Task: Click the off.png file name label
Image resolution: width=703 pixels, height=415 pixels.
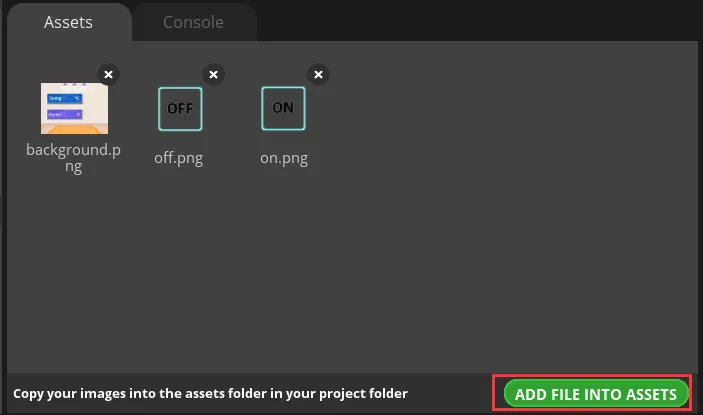Action: [178, 158]
